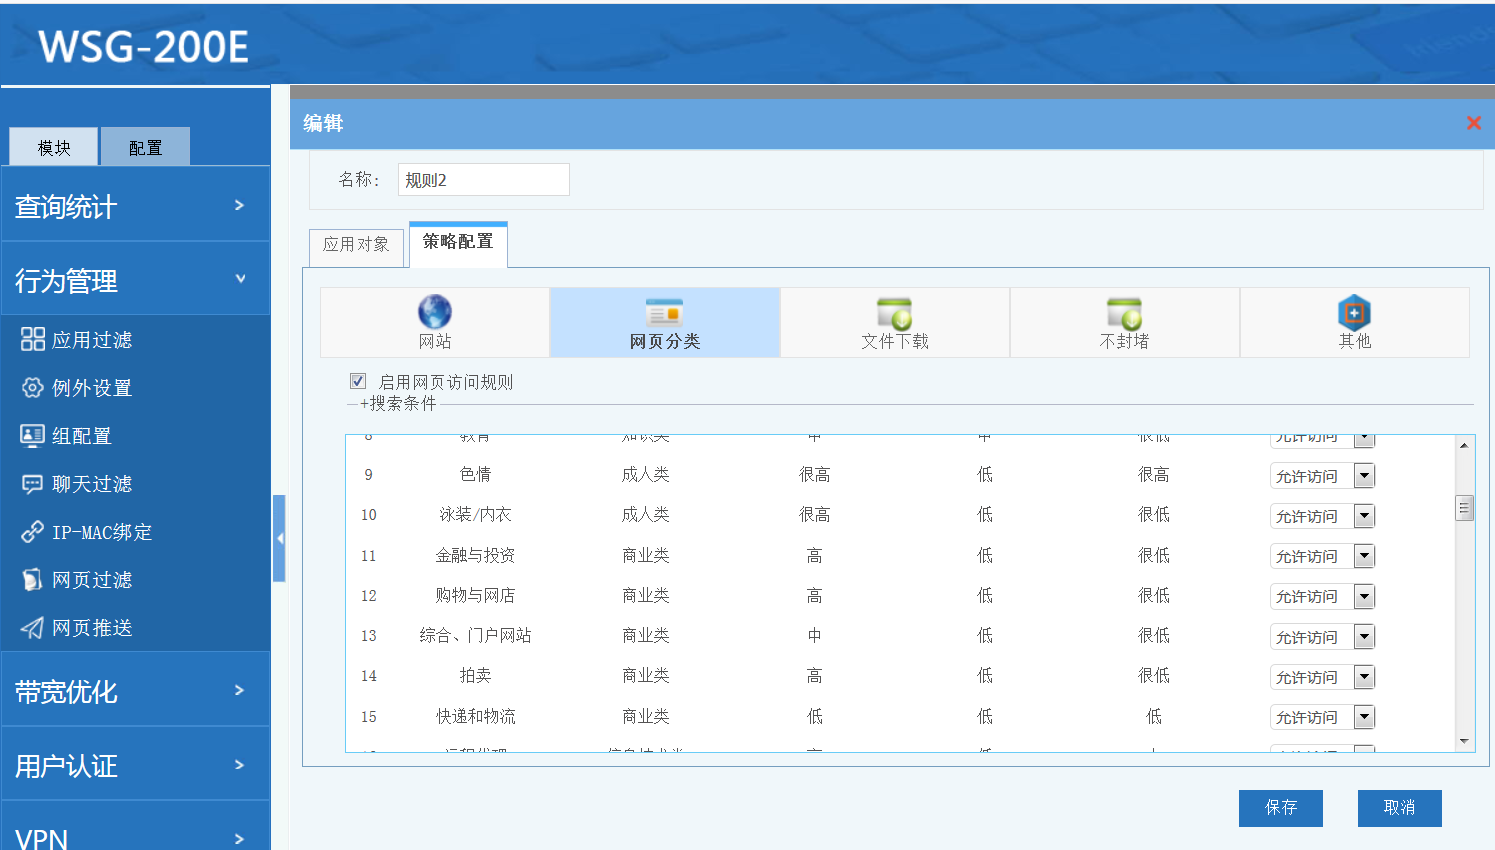Open 例外设置 gear item

click(x=91, y=388)
